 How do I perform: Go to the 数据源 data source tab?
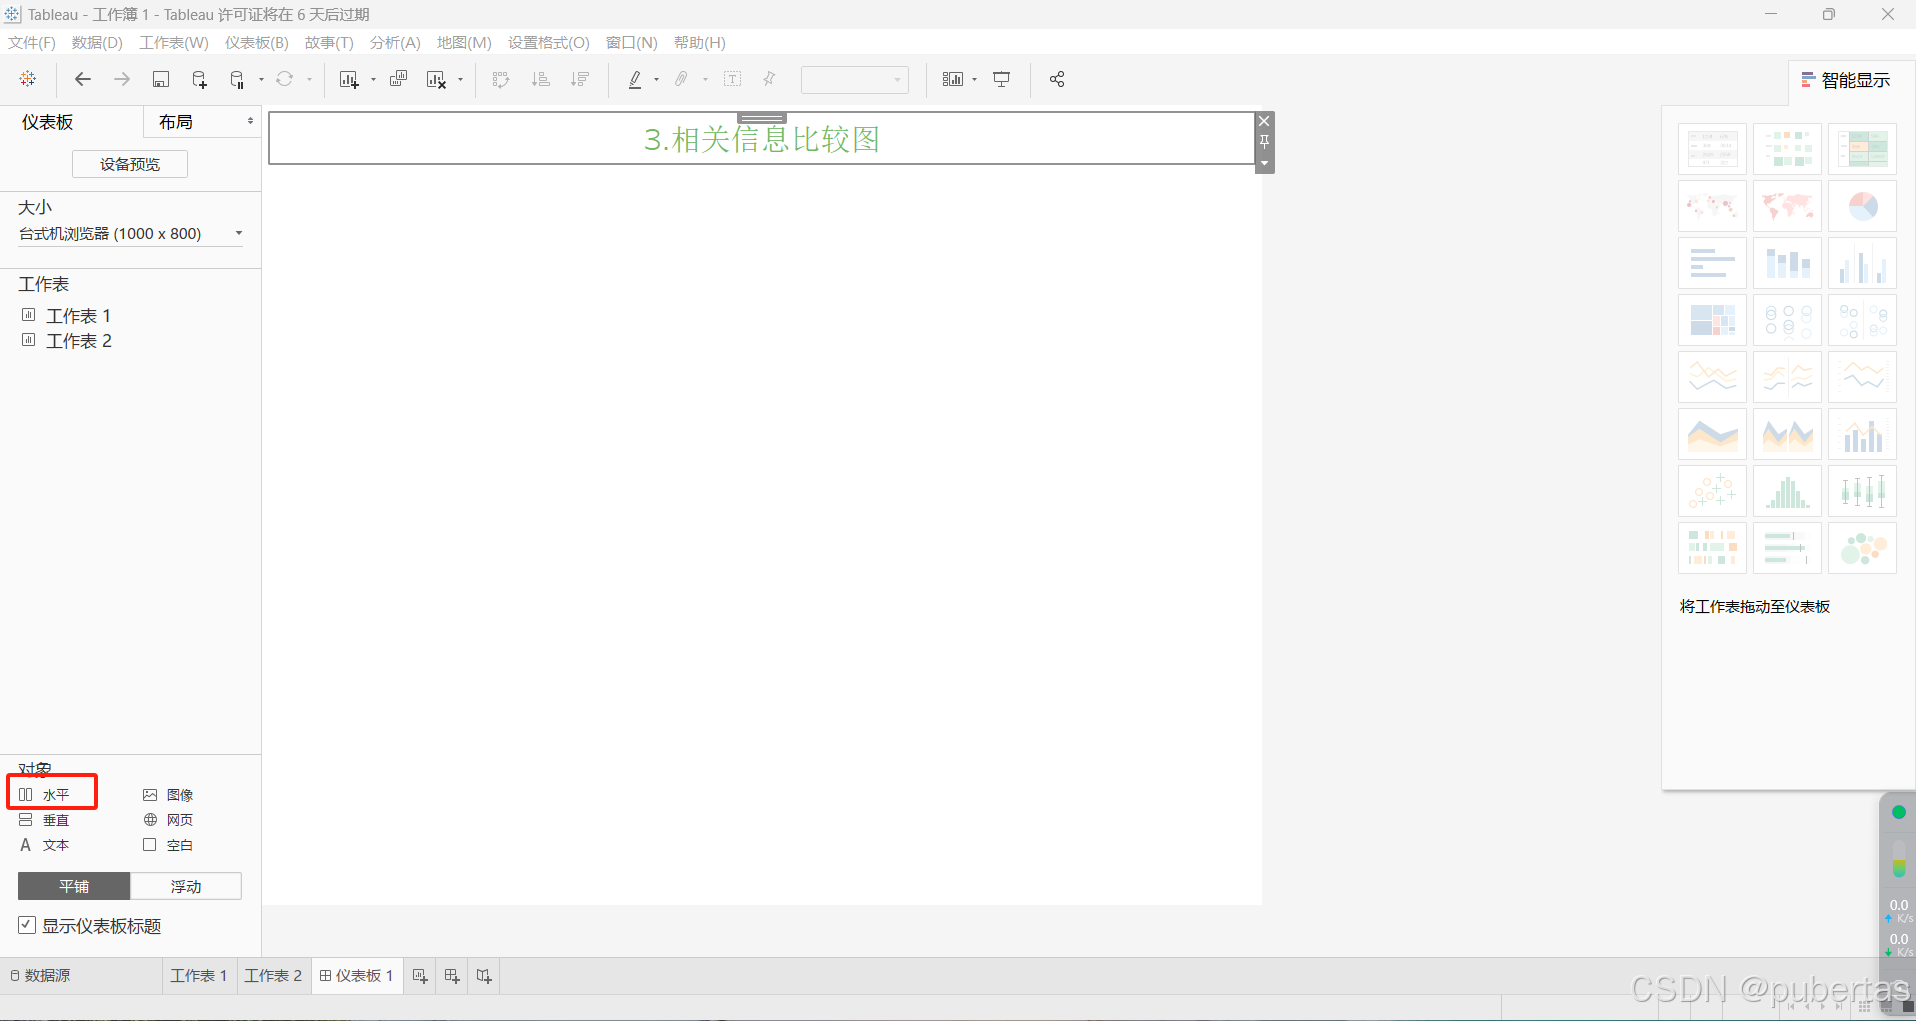pyautogui.click(x=40, y=976)
